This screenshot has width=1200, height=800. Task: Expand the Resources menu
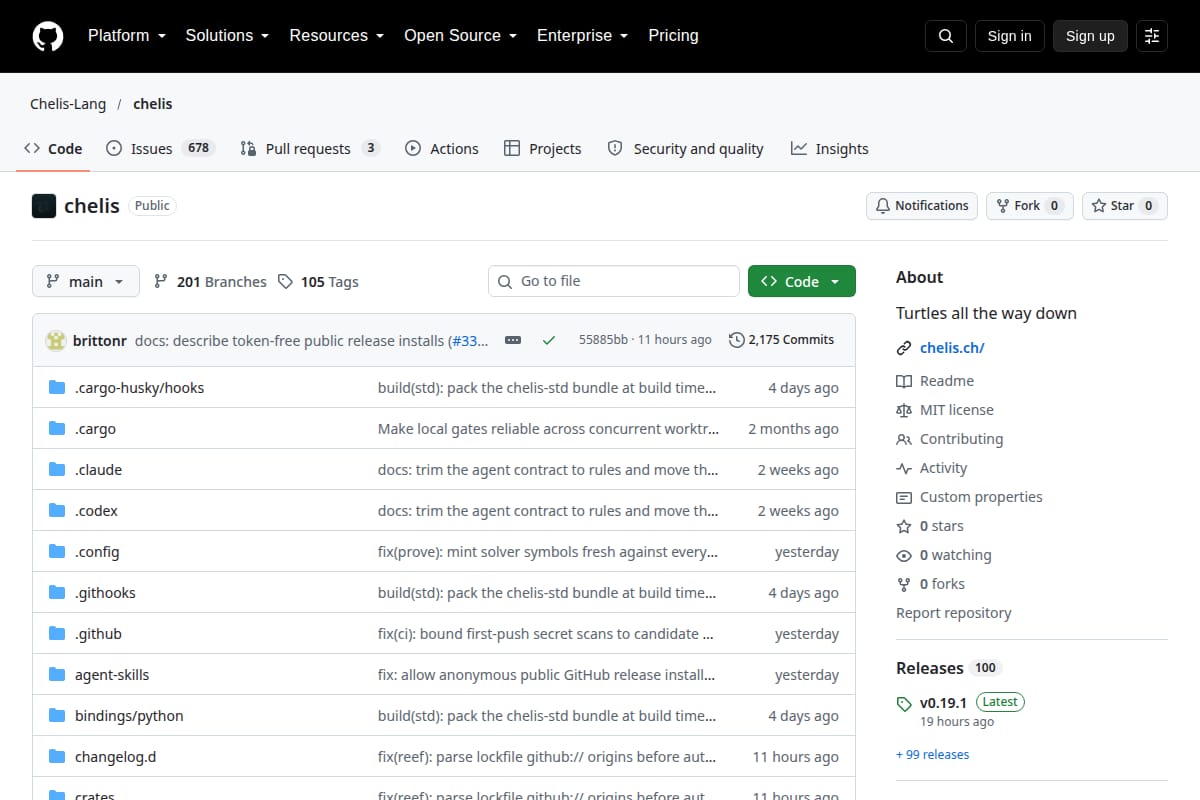(337, 36)
